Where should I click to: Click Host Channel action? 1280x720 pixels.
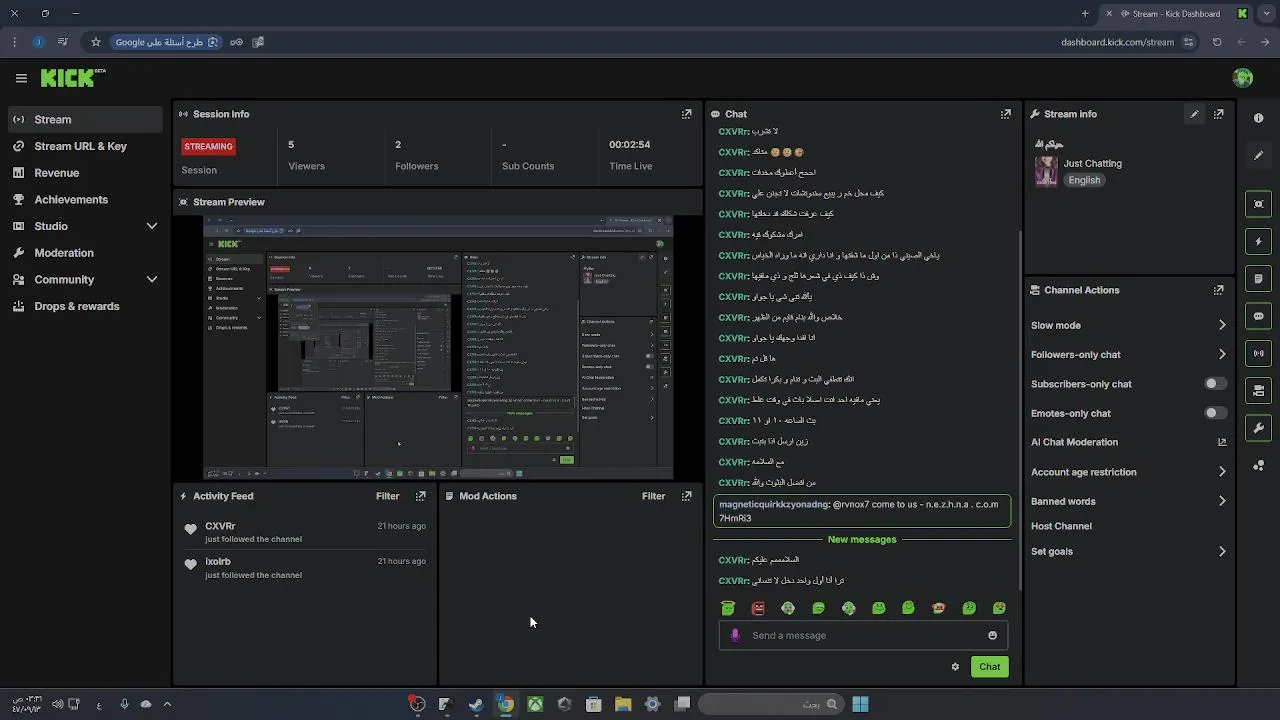point(1061,526)
